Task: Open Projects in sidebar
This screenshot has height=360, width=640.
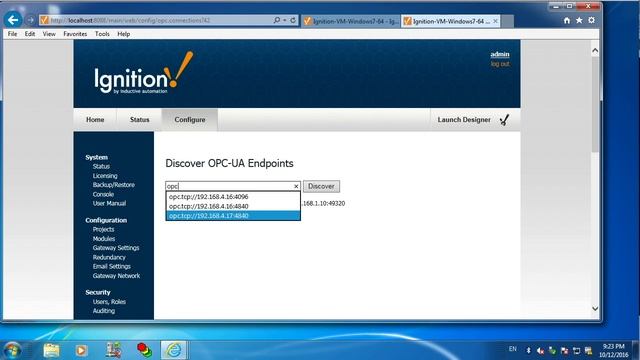Action: tap(103, 229)
